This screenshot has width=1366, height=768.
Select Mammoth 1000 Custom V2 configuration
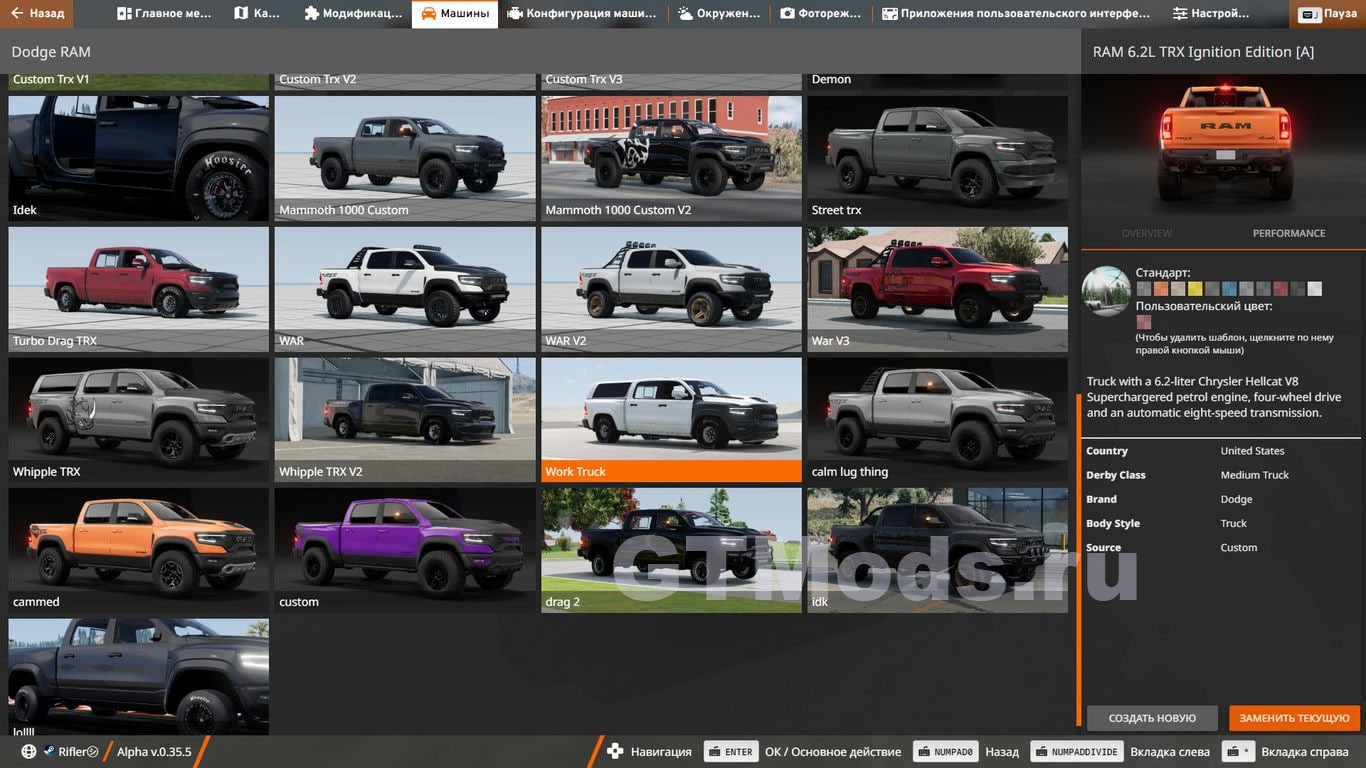[672, 158]
